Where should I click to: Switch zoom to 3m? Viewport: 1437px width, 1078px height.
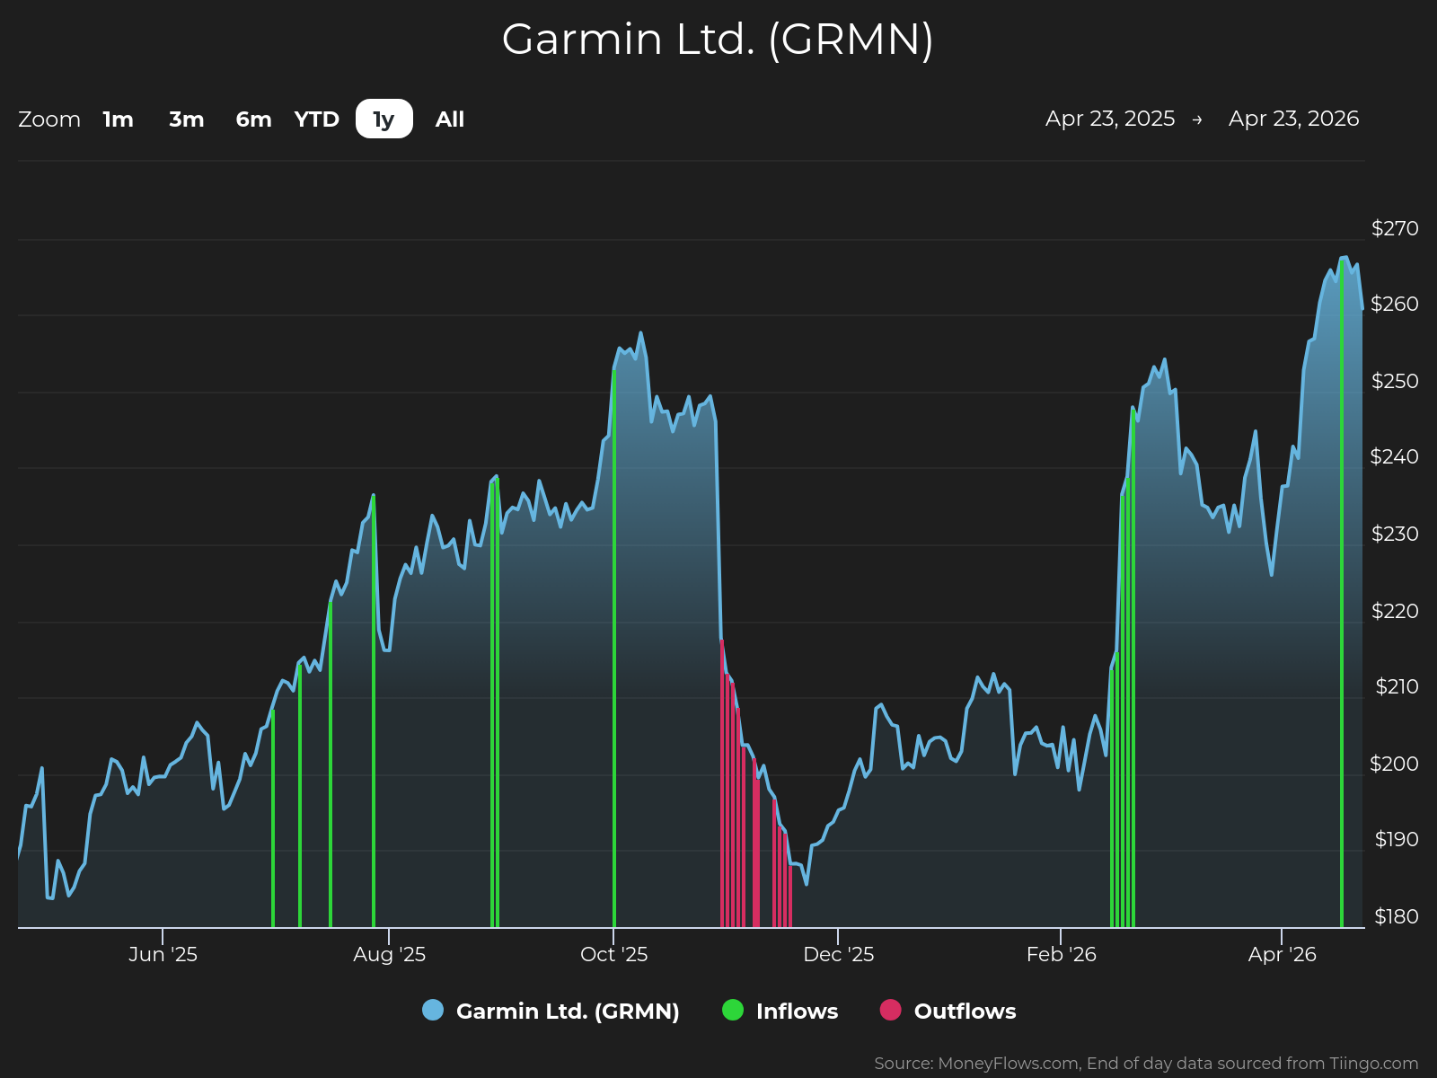[186, 119]
